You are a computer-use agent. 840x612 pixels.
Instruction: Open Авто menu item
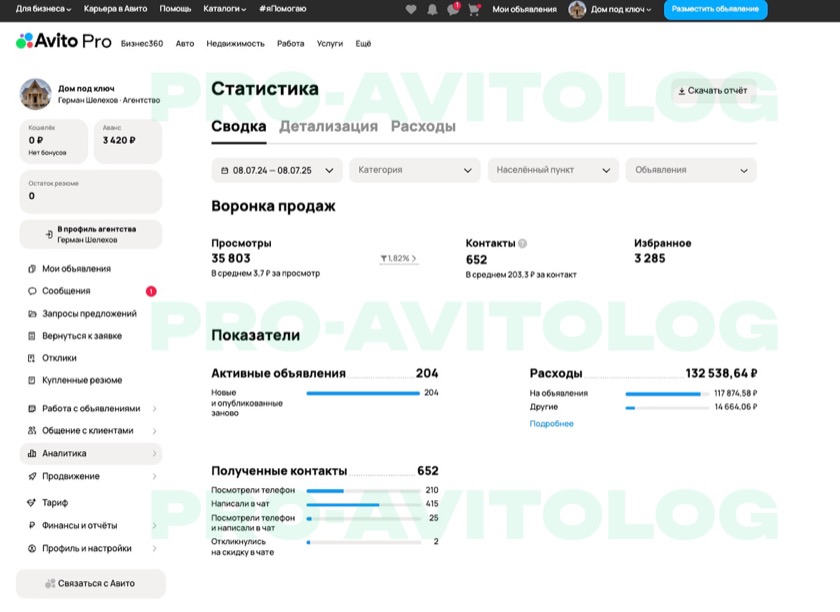pyautogui.click(x=185, y=44)
